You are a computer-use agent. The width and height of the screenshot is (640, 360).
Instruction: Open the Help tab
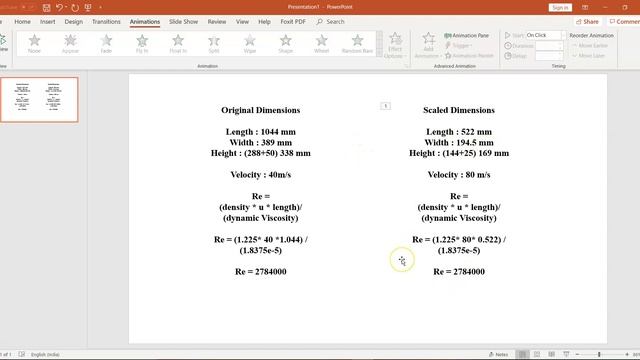[264, 22]
